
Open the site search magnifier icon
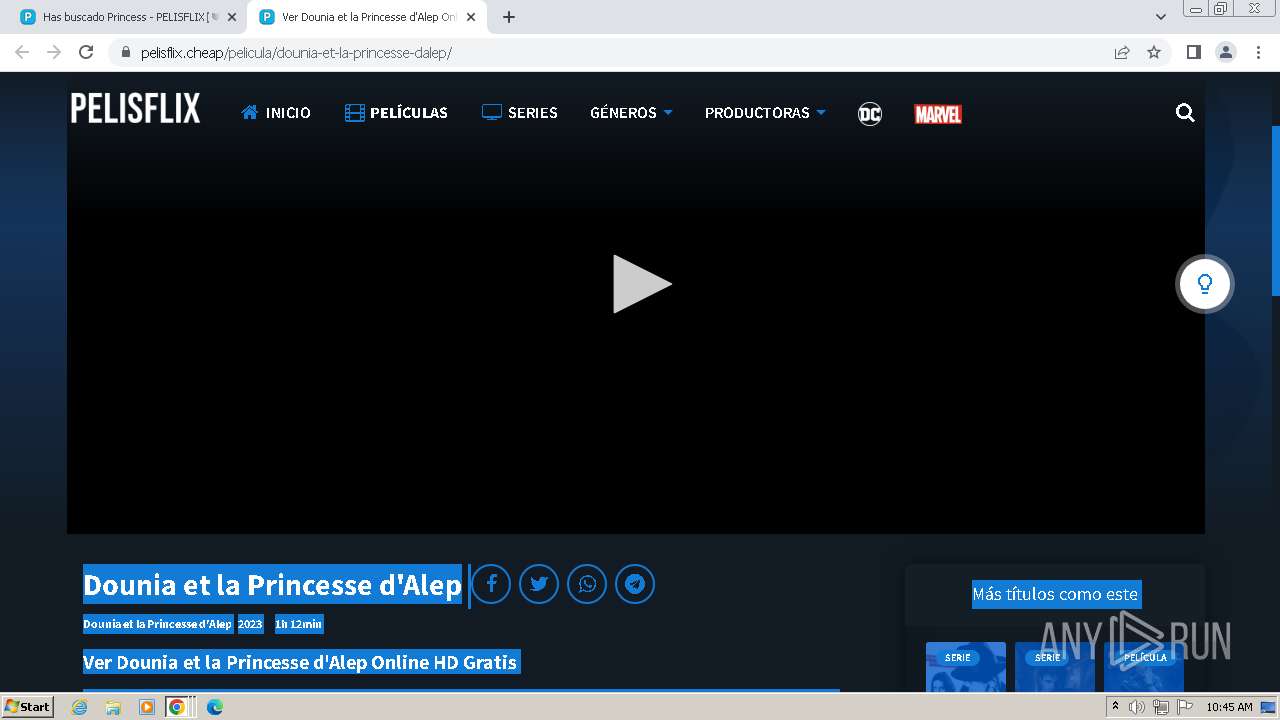[x=1185, y=113]
